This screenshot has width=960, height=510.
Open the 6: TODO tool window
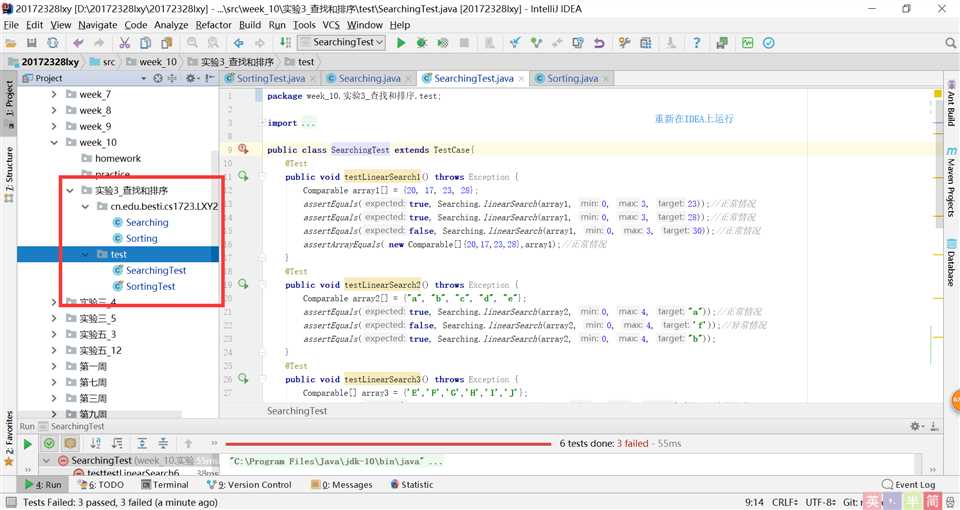102,484
